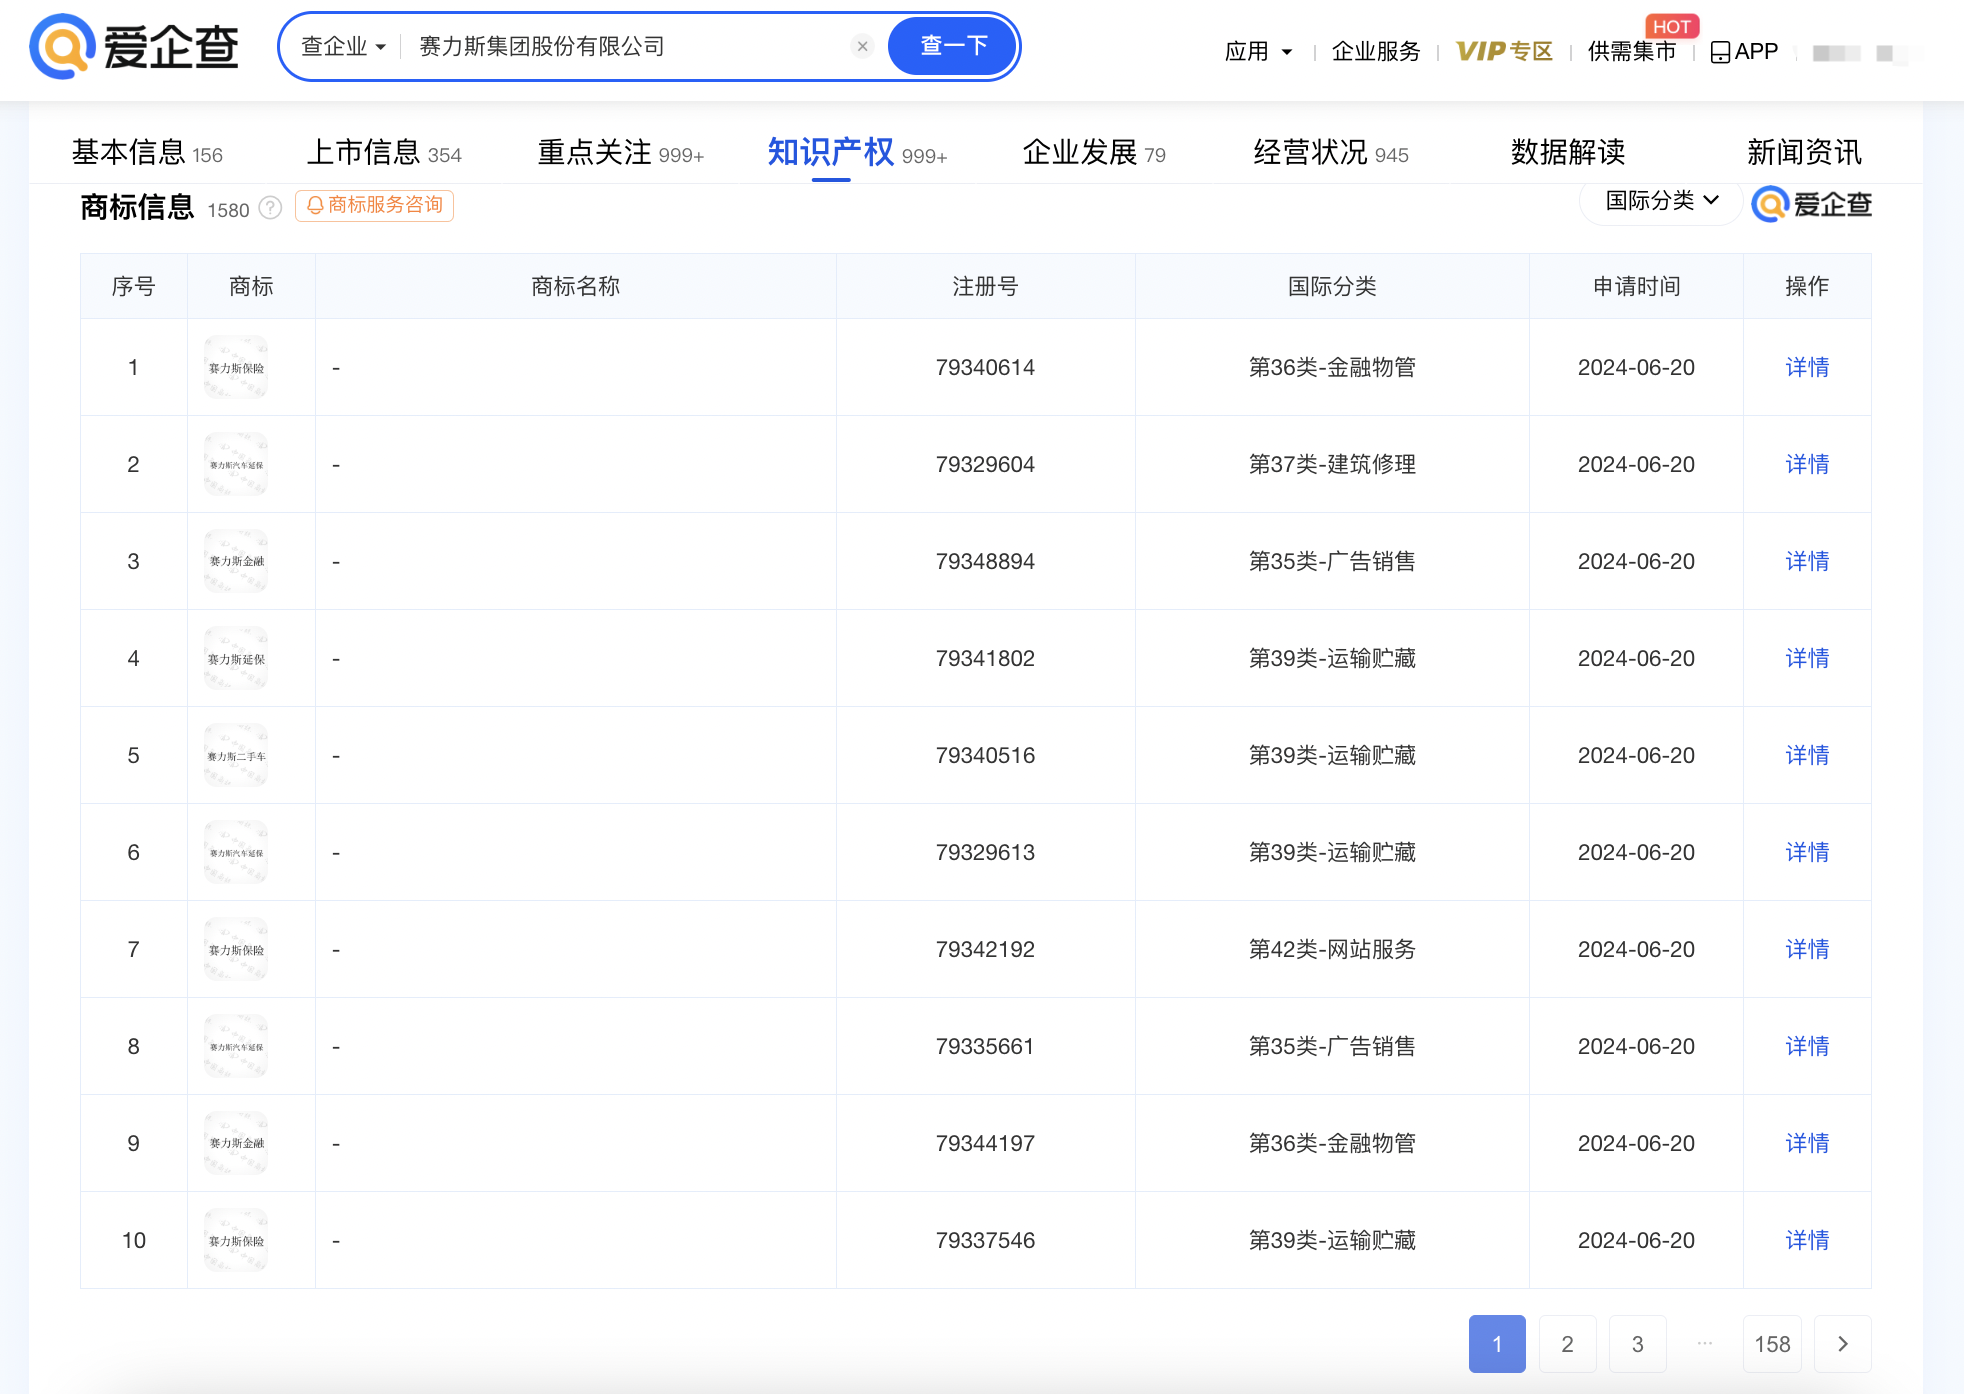Switch to 经营状况 tab

click(1331, 152)
